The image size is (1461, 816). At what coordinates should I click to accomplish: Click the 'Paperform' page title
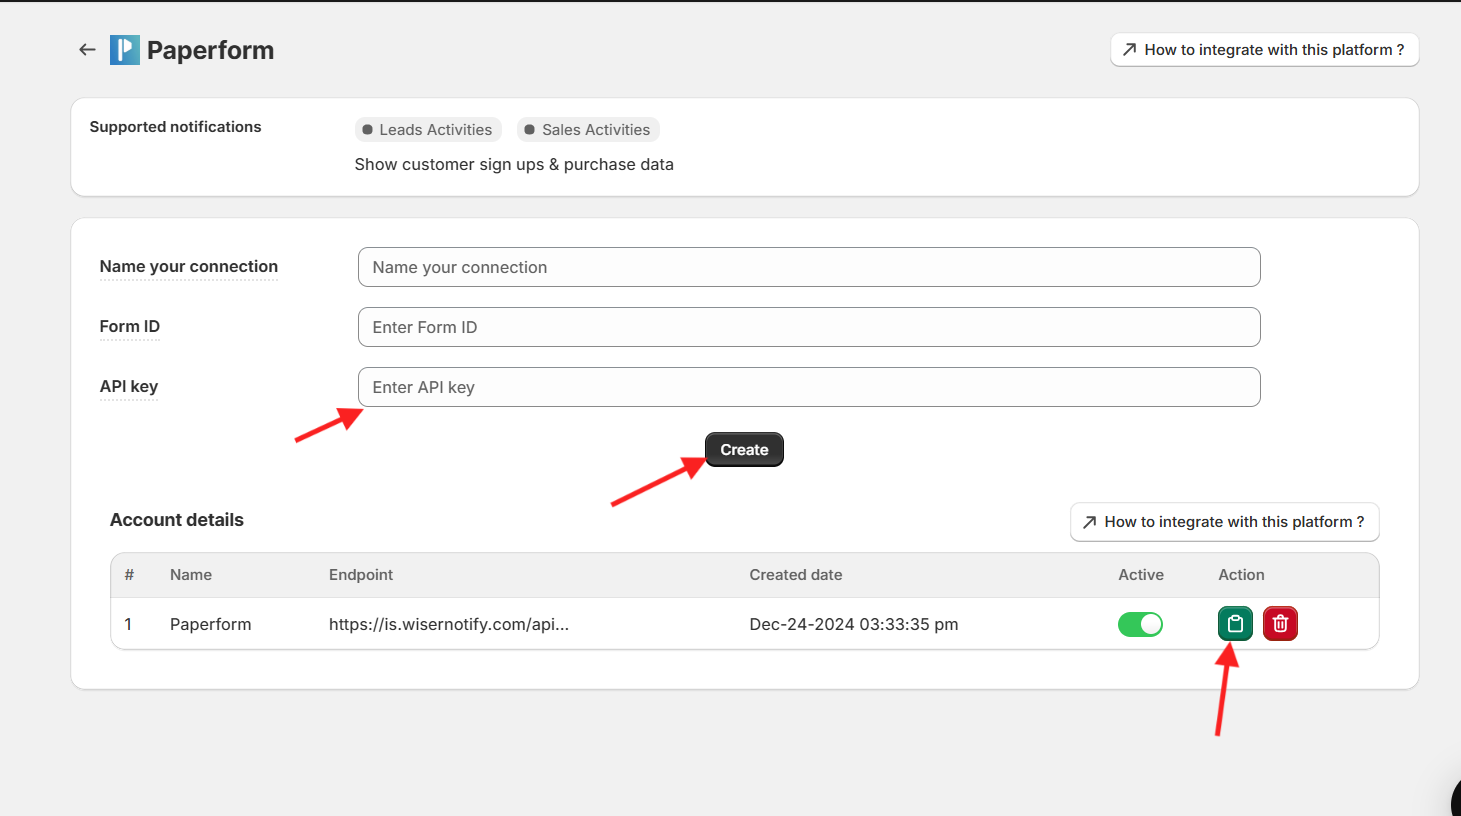coord(210,50)
